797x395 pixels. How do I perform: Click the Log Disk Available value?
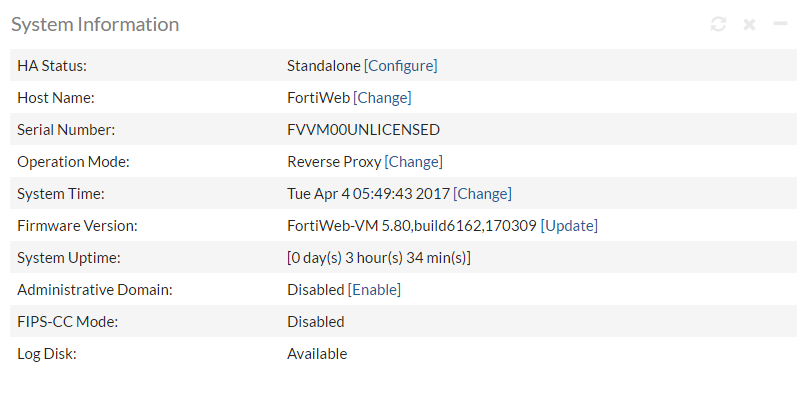[x=317, y=354]
